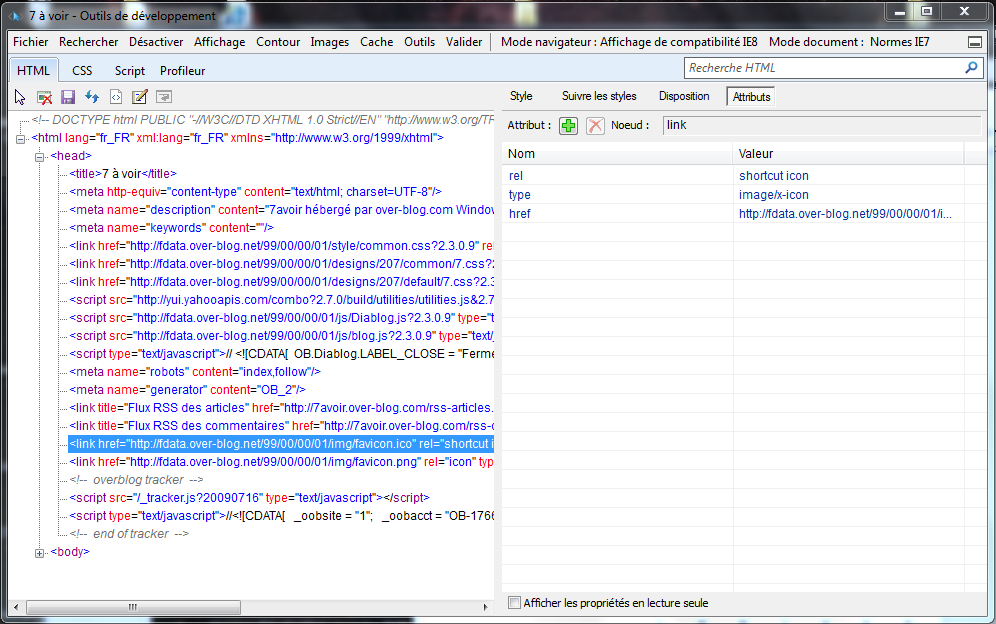Click the magnifier search icon

pos(970,68)
